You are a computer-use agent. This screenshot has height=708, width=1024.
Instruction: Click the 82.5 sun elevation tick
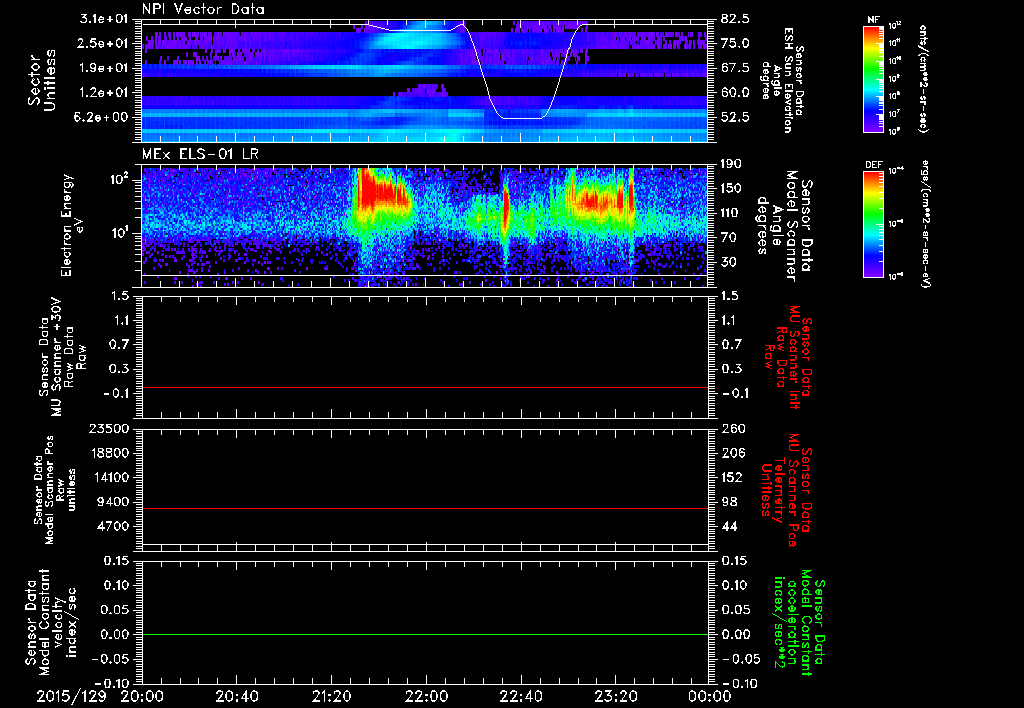click(735, 19)
